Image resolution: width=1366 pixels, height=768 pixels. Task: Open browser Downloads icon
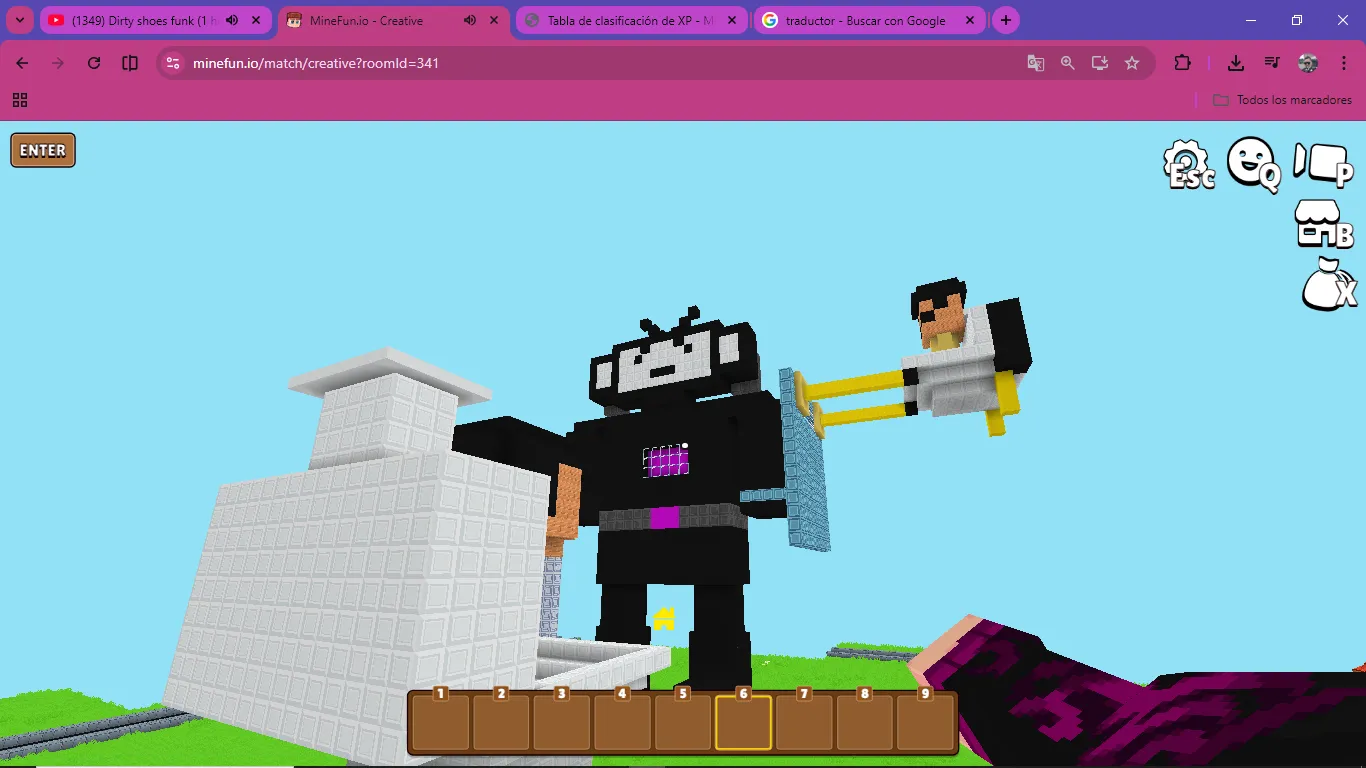[1236, 63]
